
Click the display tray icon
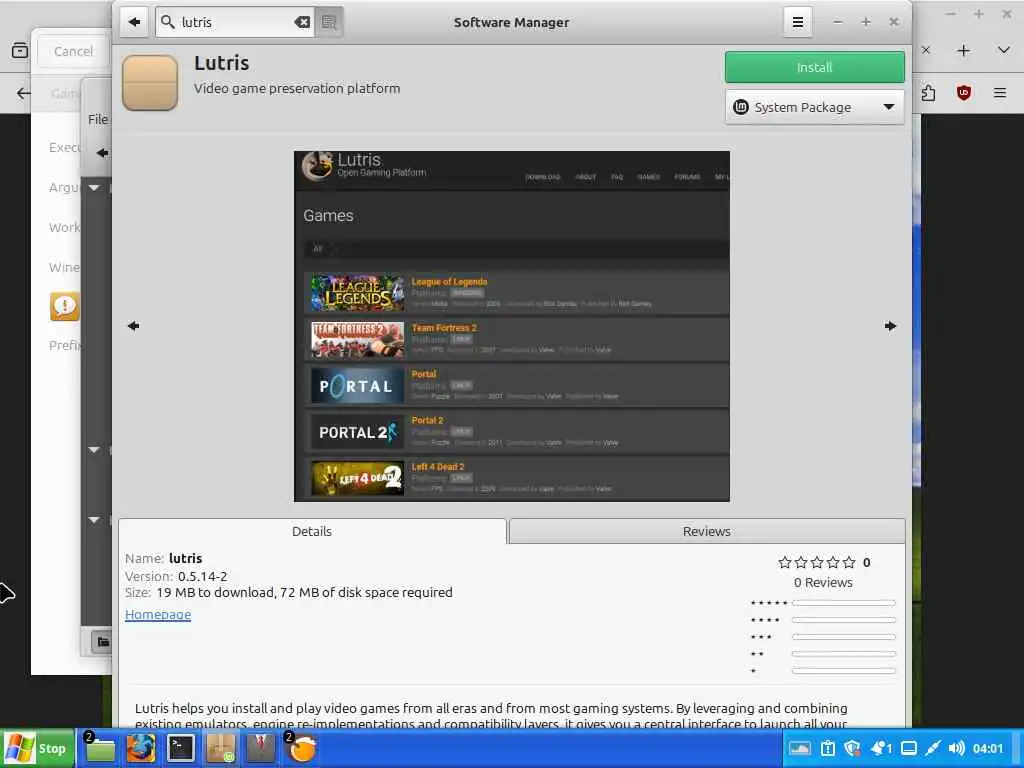908,748
